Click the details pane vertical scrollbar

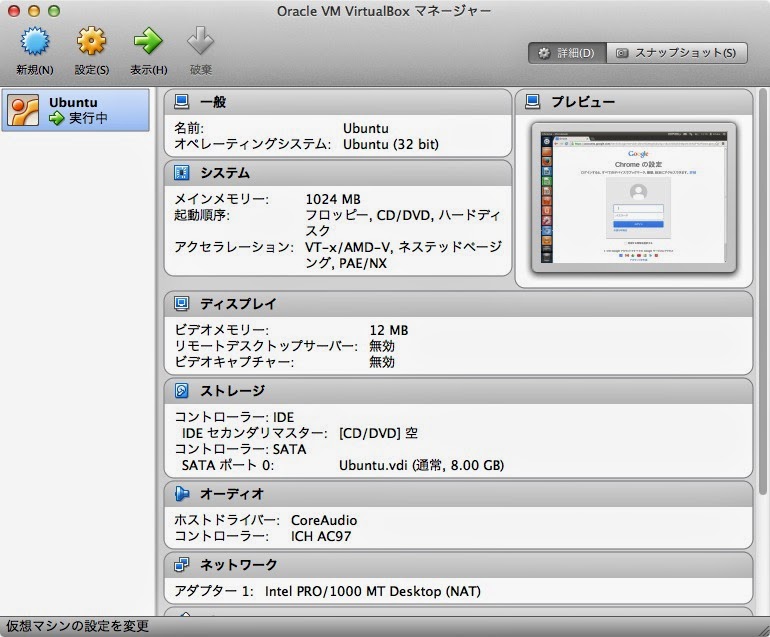pyautogui.click(x=763, y=291)
